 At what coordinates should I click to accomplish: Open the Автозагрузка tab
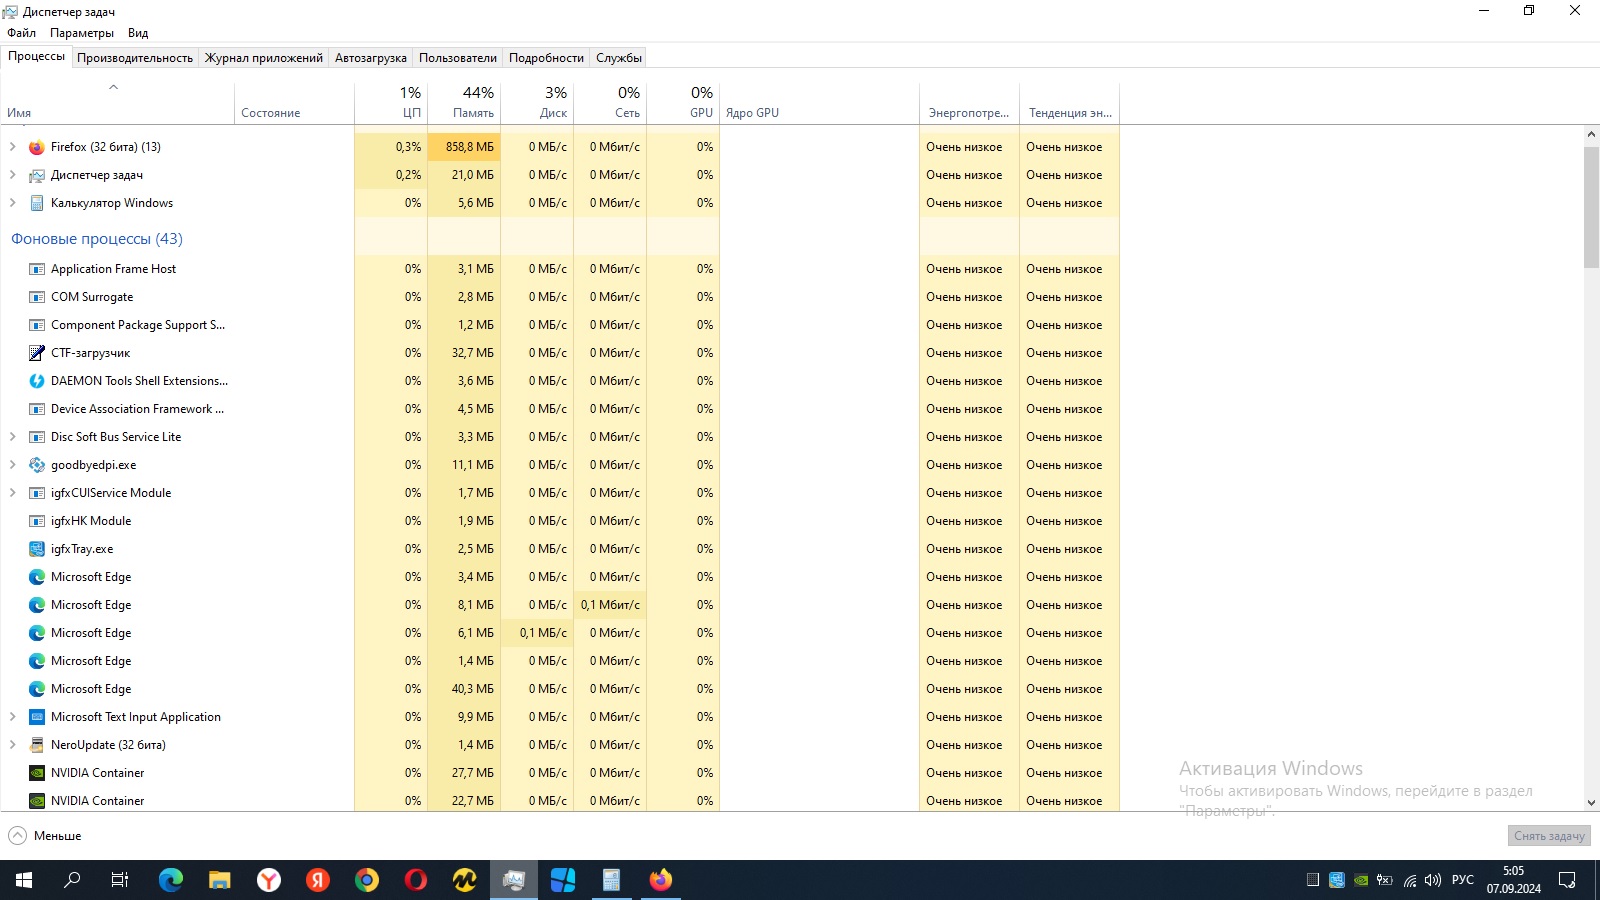[x=370, y=58]
